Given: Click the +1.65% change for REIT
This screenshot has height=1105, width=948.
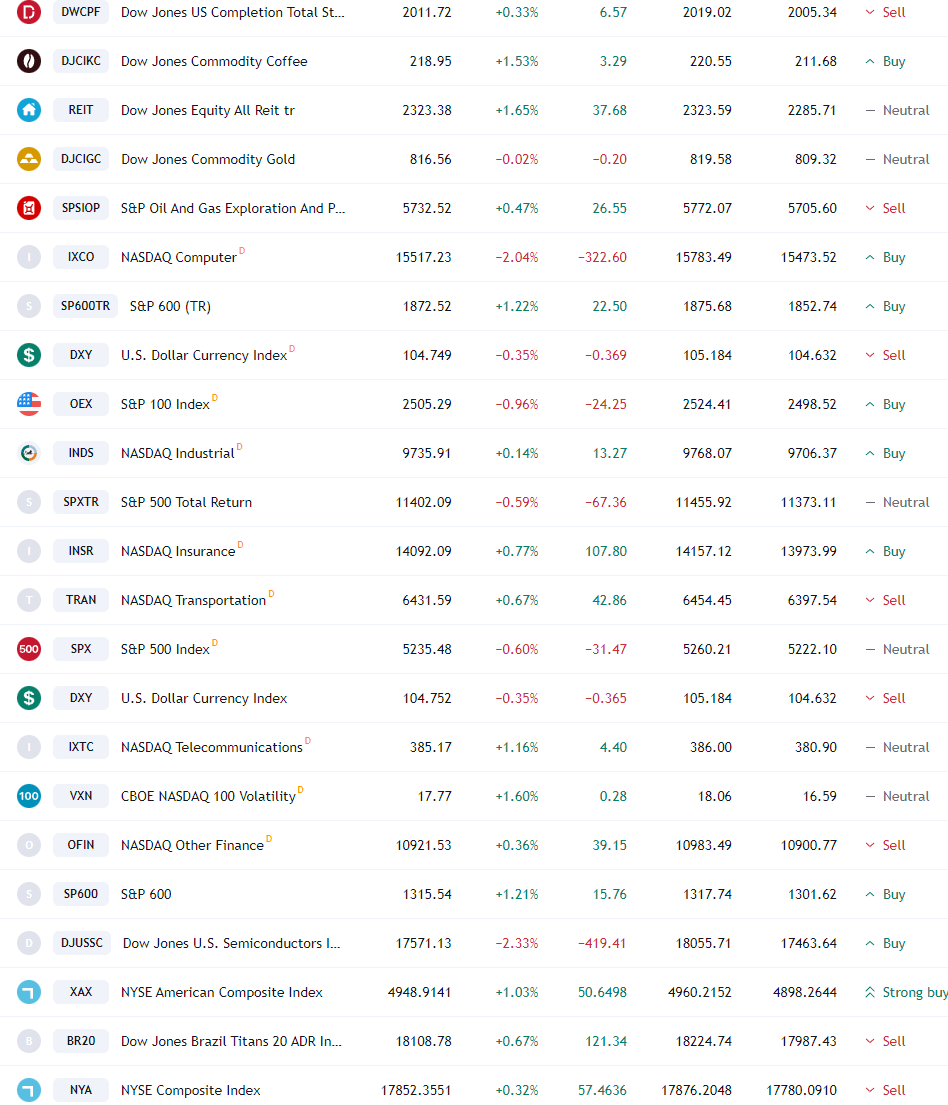Looking at the screenshot, I should [x=517, y=111].
